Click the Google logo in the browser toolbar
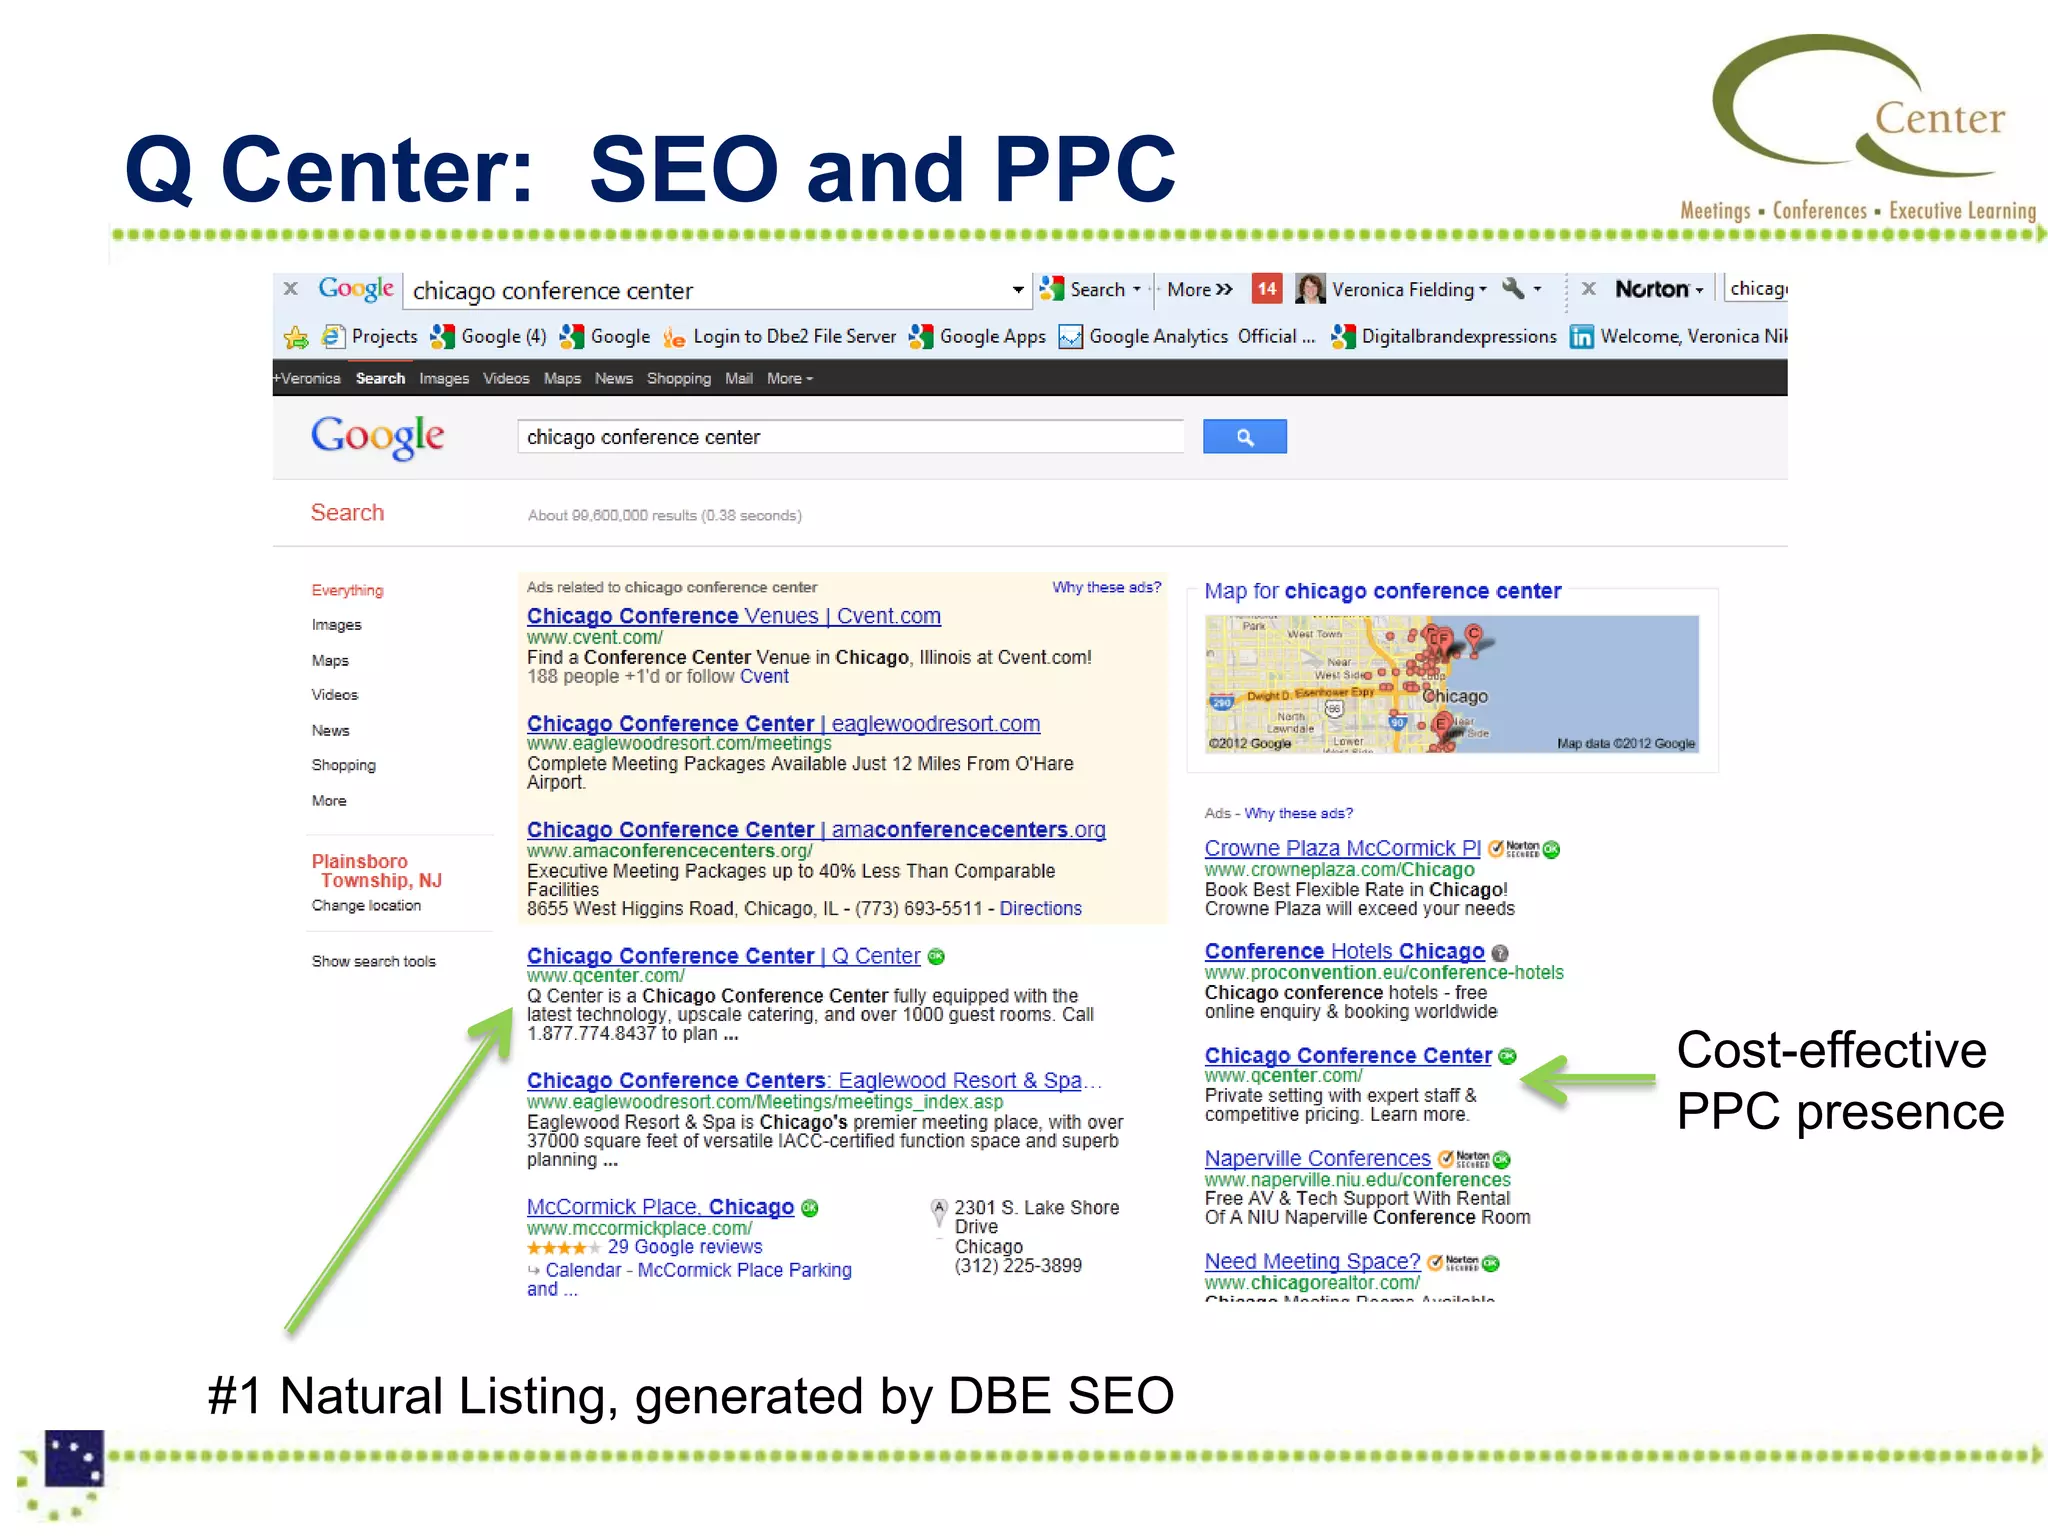Image resolution: width=2048 pixels, height=1536 pixels. pos(355,289)
